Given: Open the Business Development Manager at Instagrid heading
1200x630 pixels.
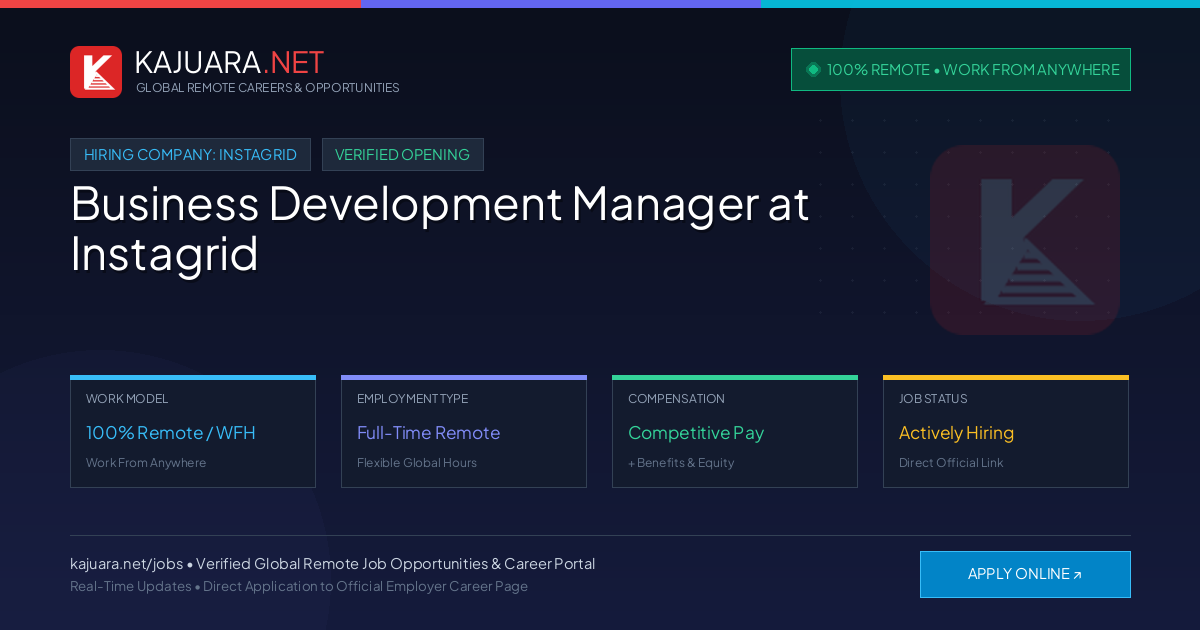Looking at the screenshot, I should pyautogui.click(x=440, y=228).
